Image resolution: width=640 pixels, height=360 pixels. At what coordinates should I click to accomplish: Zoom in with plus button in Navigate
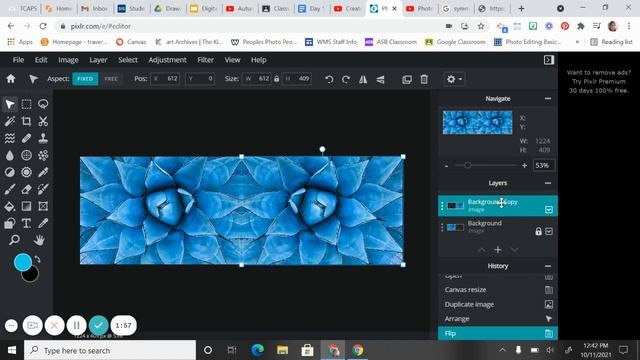point(524,166)
